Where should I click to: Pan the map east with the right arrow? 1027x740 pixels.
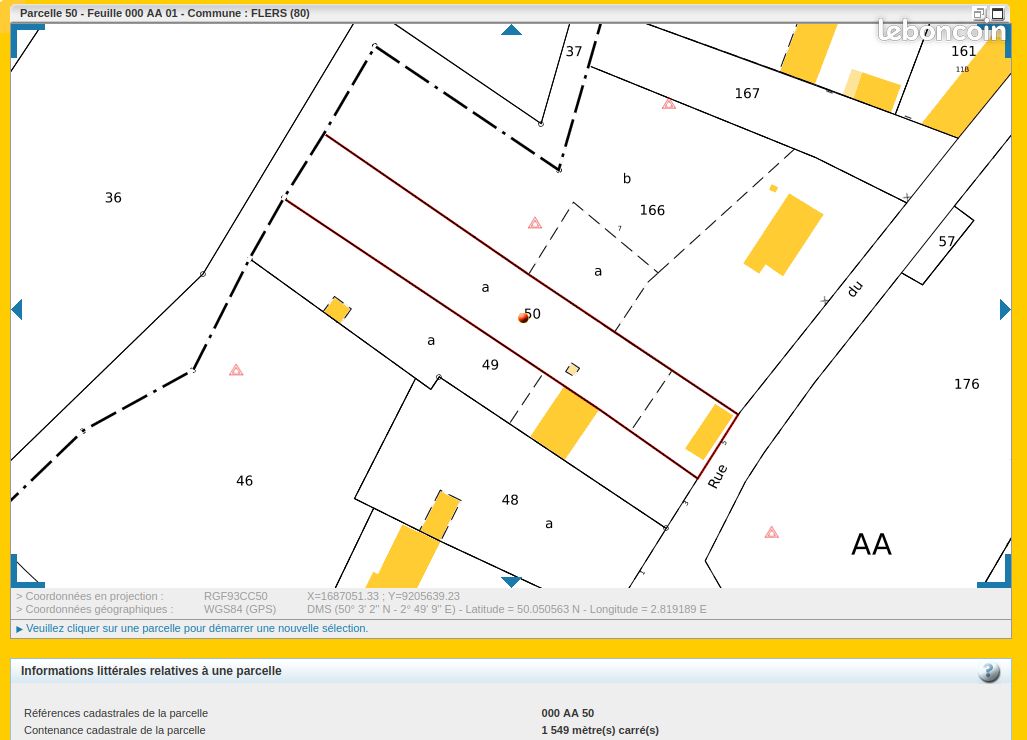coord(1005,309)
